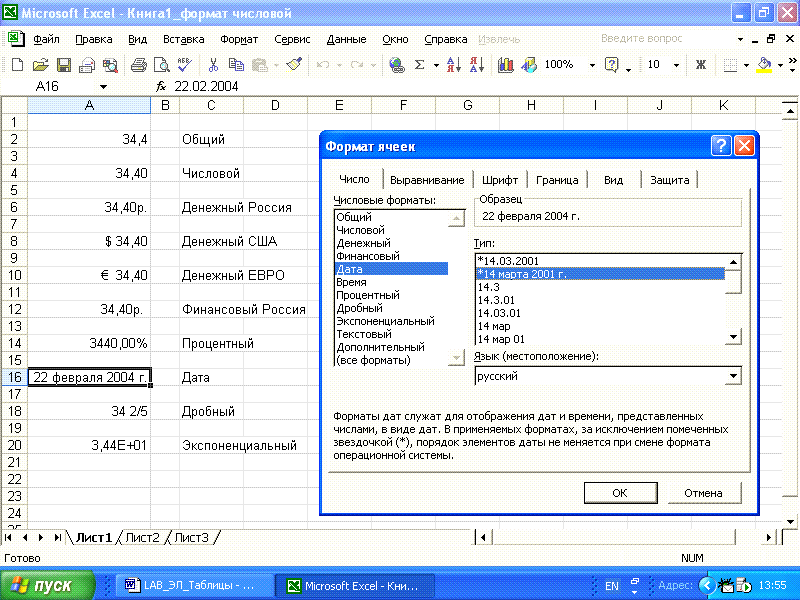Open Print Preview icon

(x=162, y=65)
